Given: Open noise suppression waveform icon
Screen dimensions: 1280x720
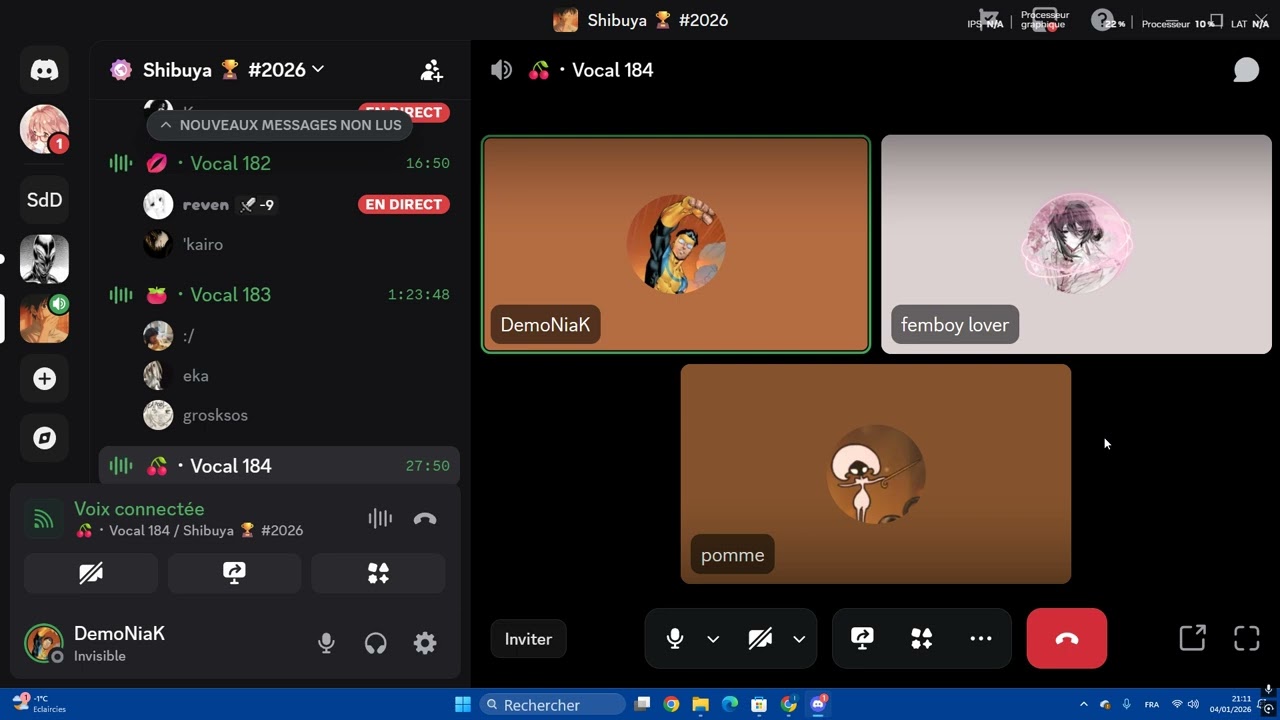Looking at the screenshot, I should click(x=380, y=518).
